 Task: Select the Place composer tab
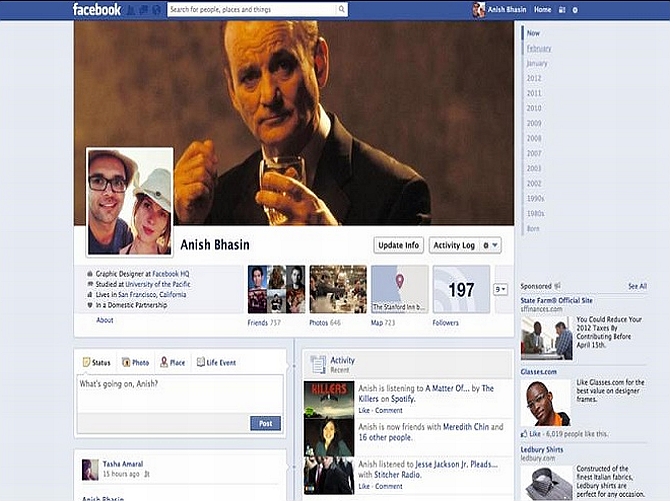pos(173,362)
